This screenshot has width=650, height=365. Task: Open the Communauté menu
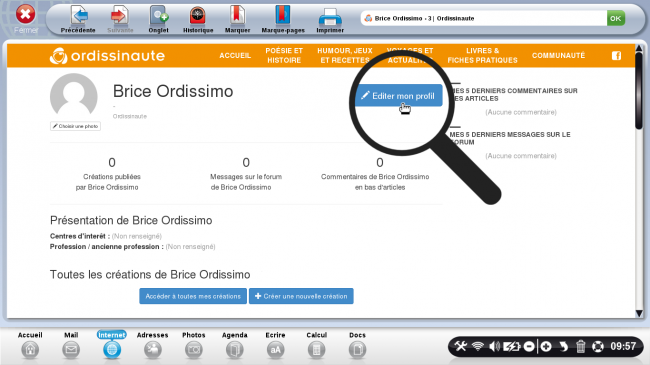(558, 56)
